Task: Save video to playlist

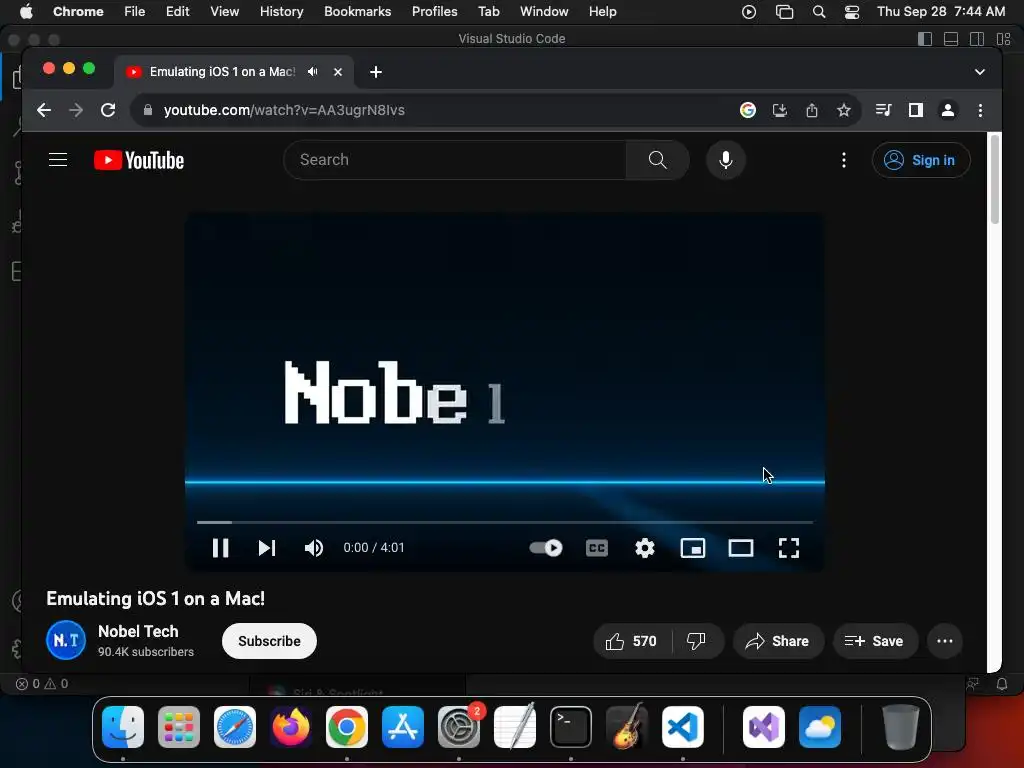Action: [x=874, y=641]
